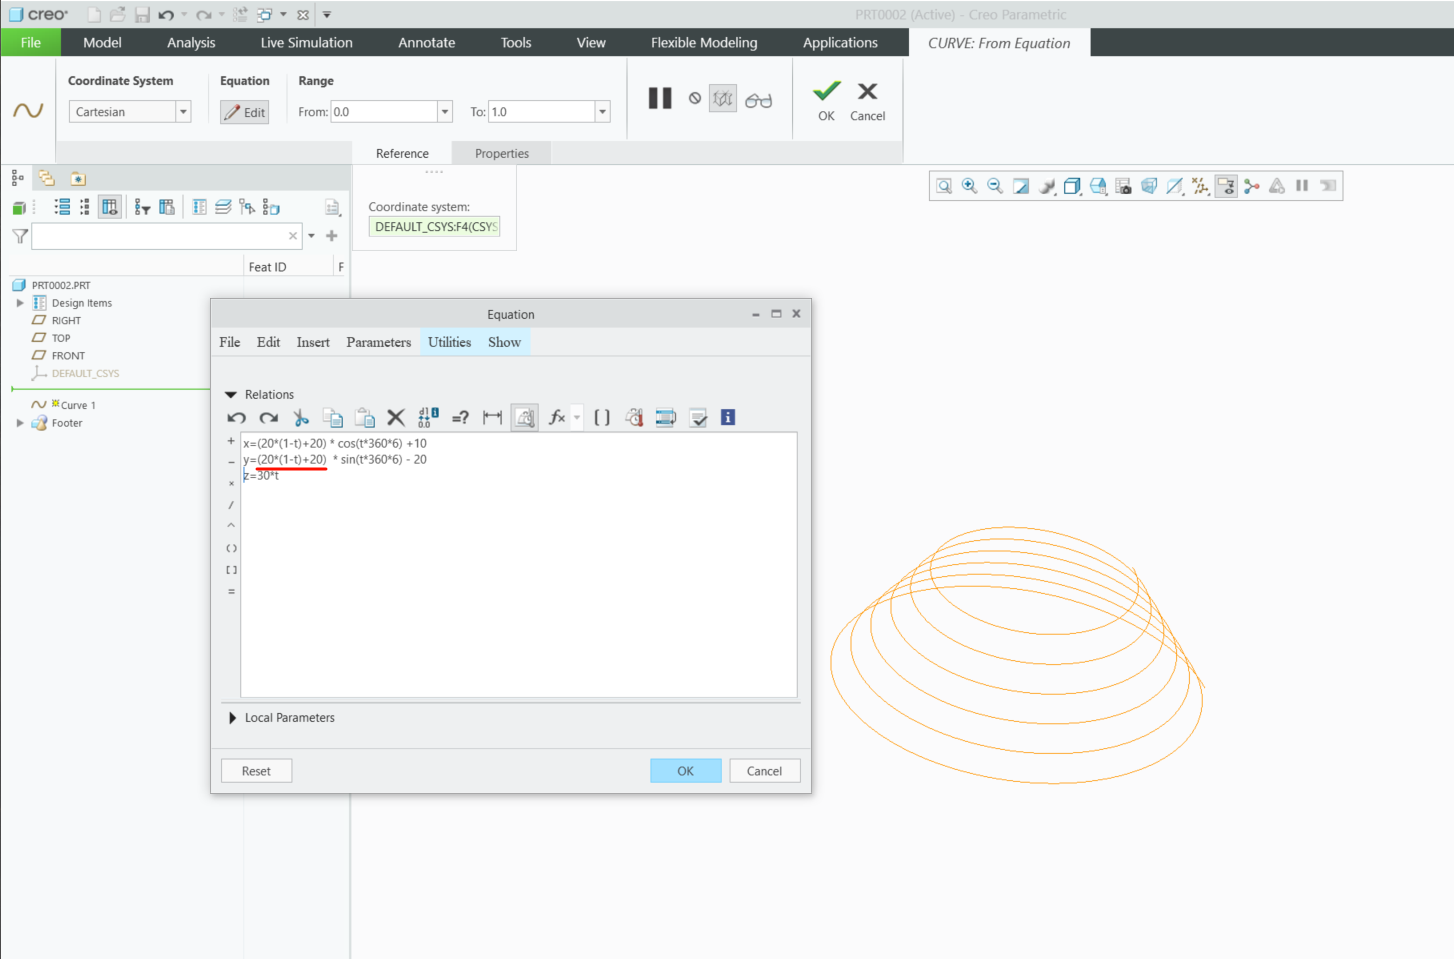Click the Edit equation button
1454x959 pixels.
point(245,112)
